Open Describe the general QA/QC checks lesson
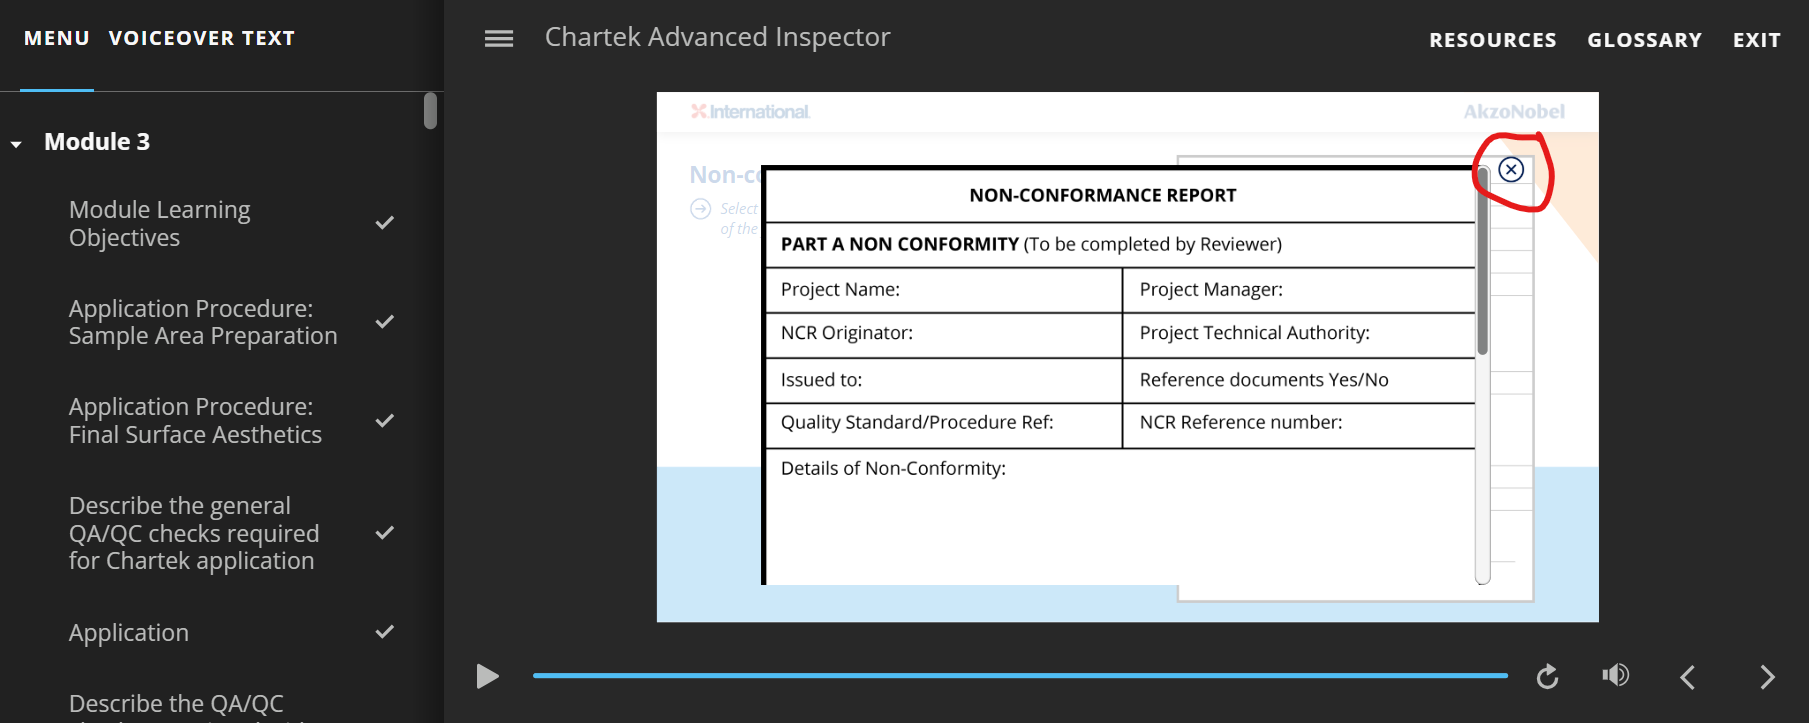 click(x=193, y=533)
